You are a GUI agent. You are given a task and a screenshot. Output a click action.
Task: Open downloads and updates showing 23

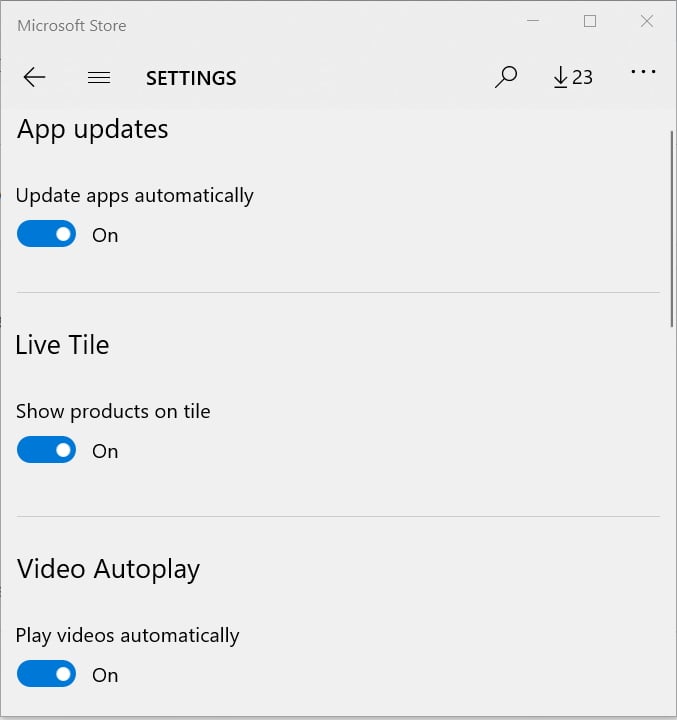coord(573,77)
